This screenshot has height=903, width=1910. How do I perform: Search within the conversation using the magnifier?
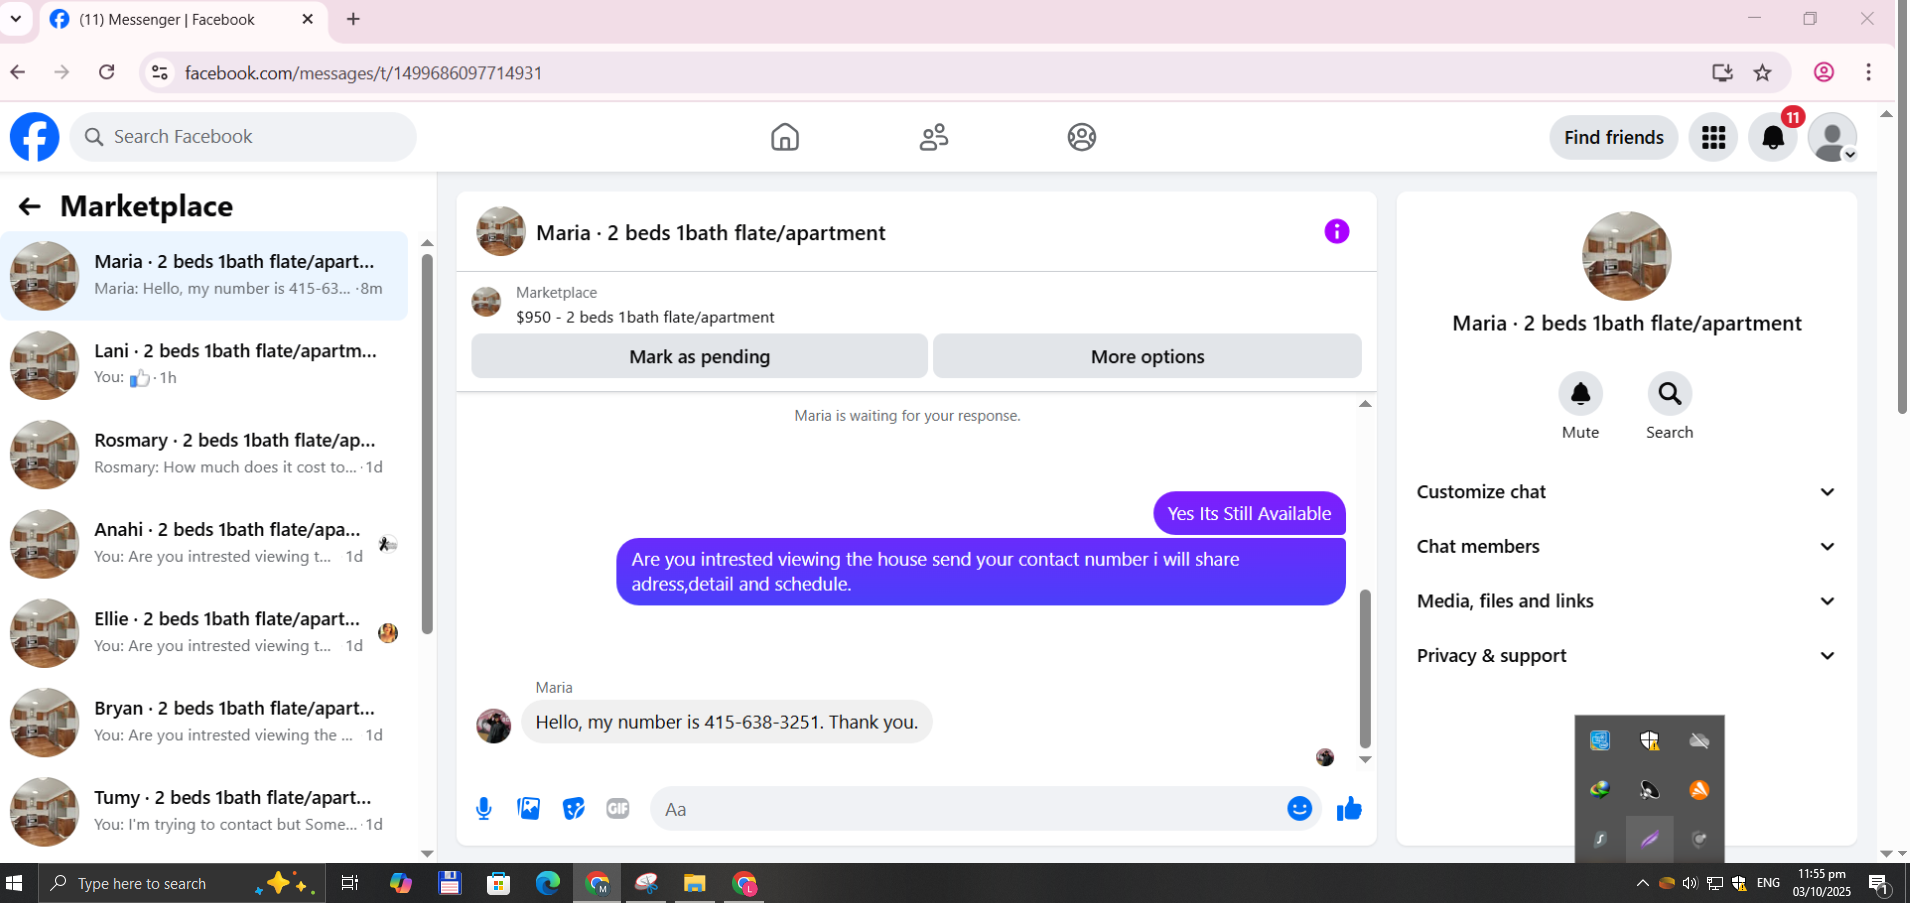(x=1670, y=394)
